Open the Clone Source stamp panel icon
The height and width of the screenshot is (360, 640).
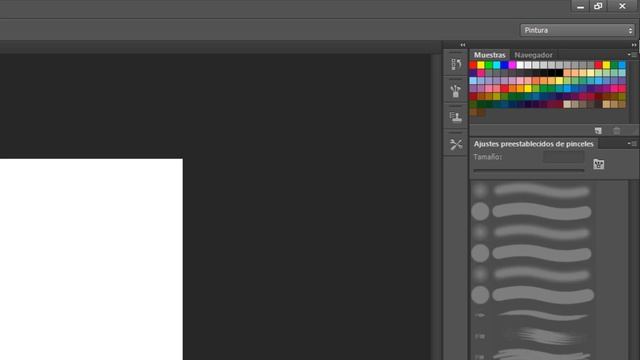pos(456,118)
